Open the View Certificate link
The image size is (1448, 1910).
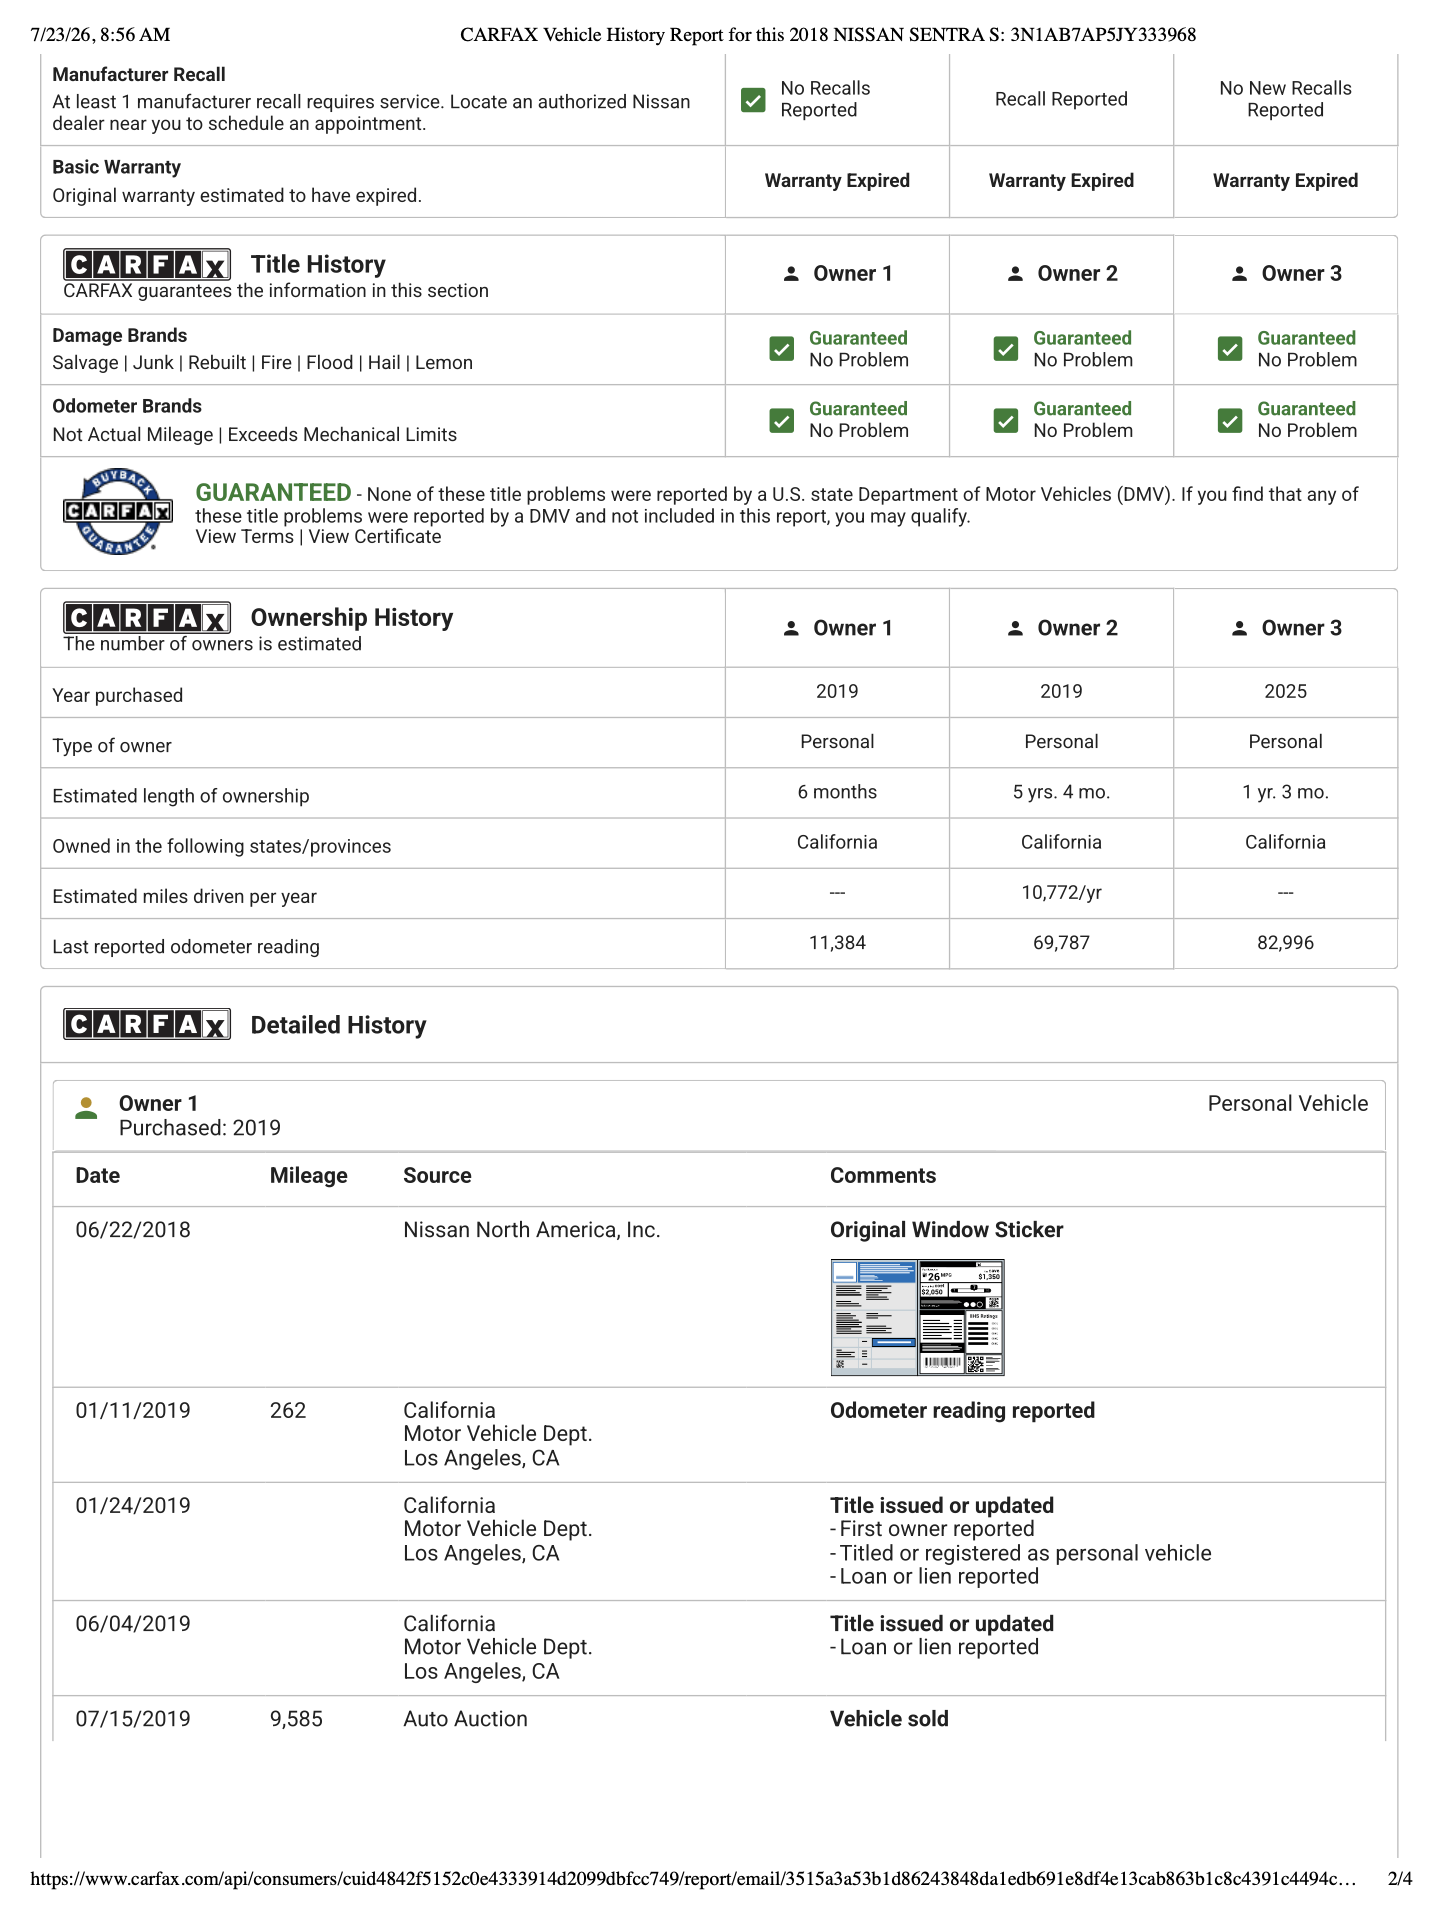pyautogui.click(x=375, y=537)
